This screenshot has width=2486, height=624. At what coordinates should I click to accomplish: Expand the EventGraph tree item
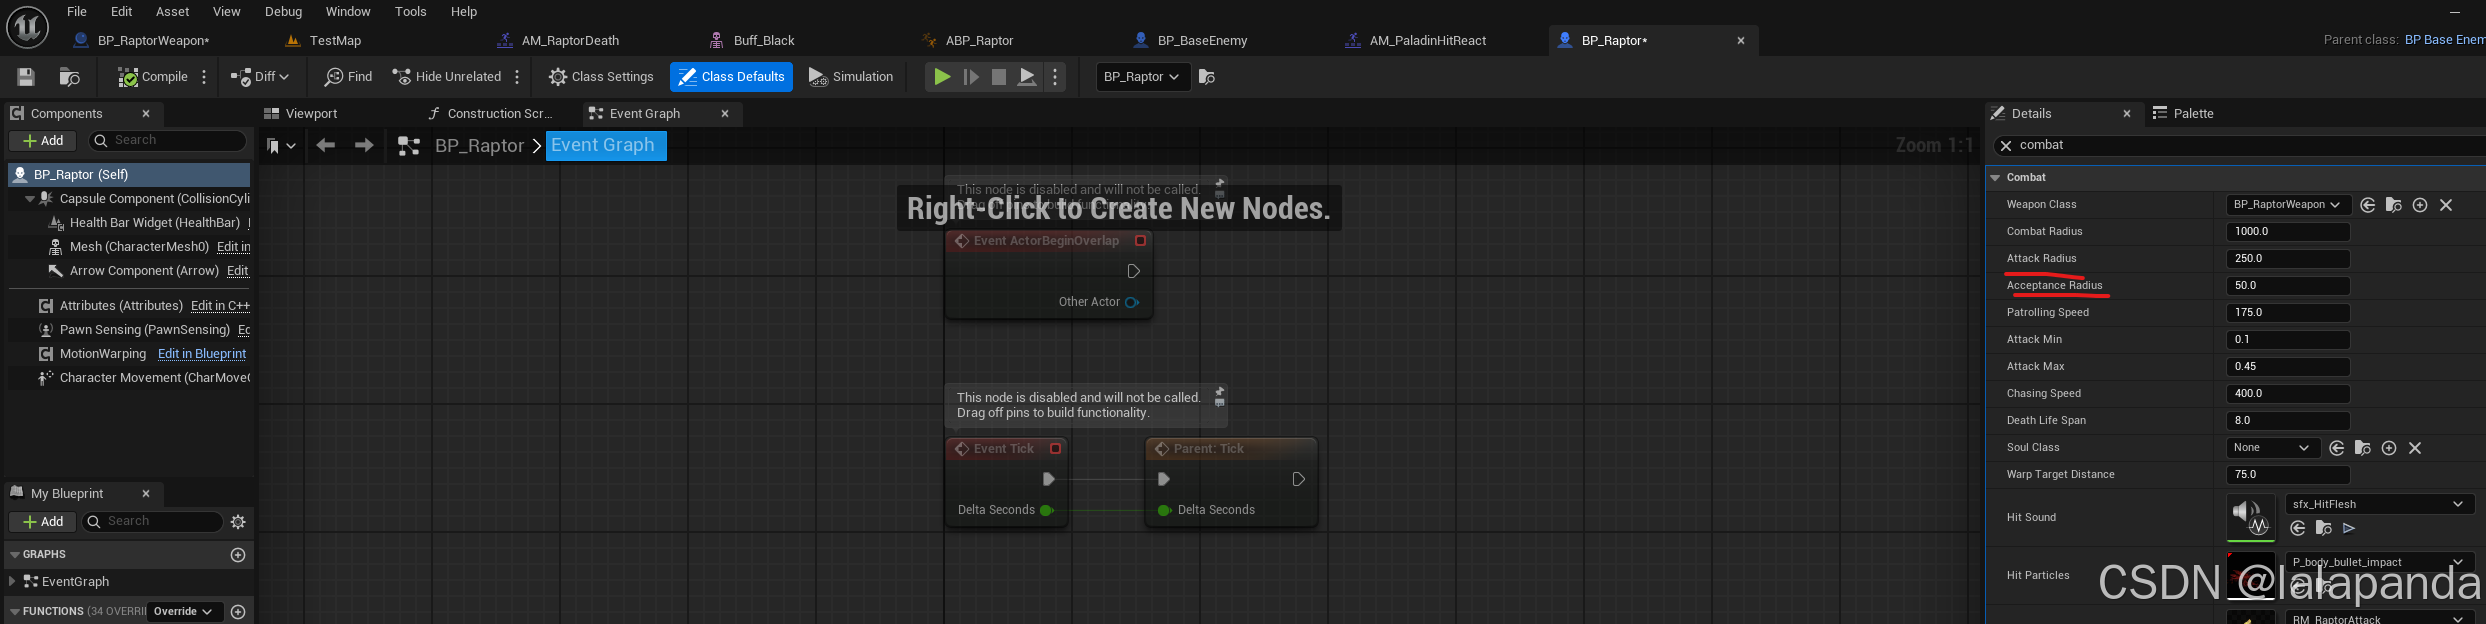coord(12,581)
